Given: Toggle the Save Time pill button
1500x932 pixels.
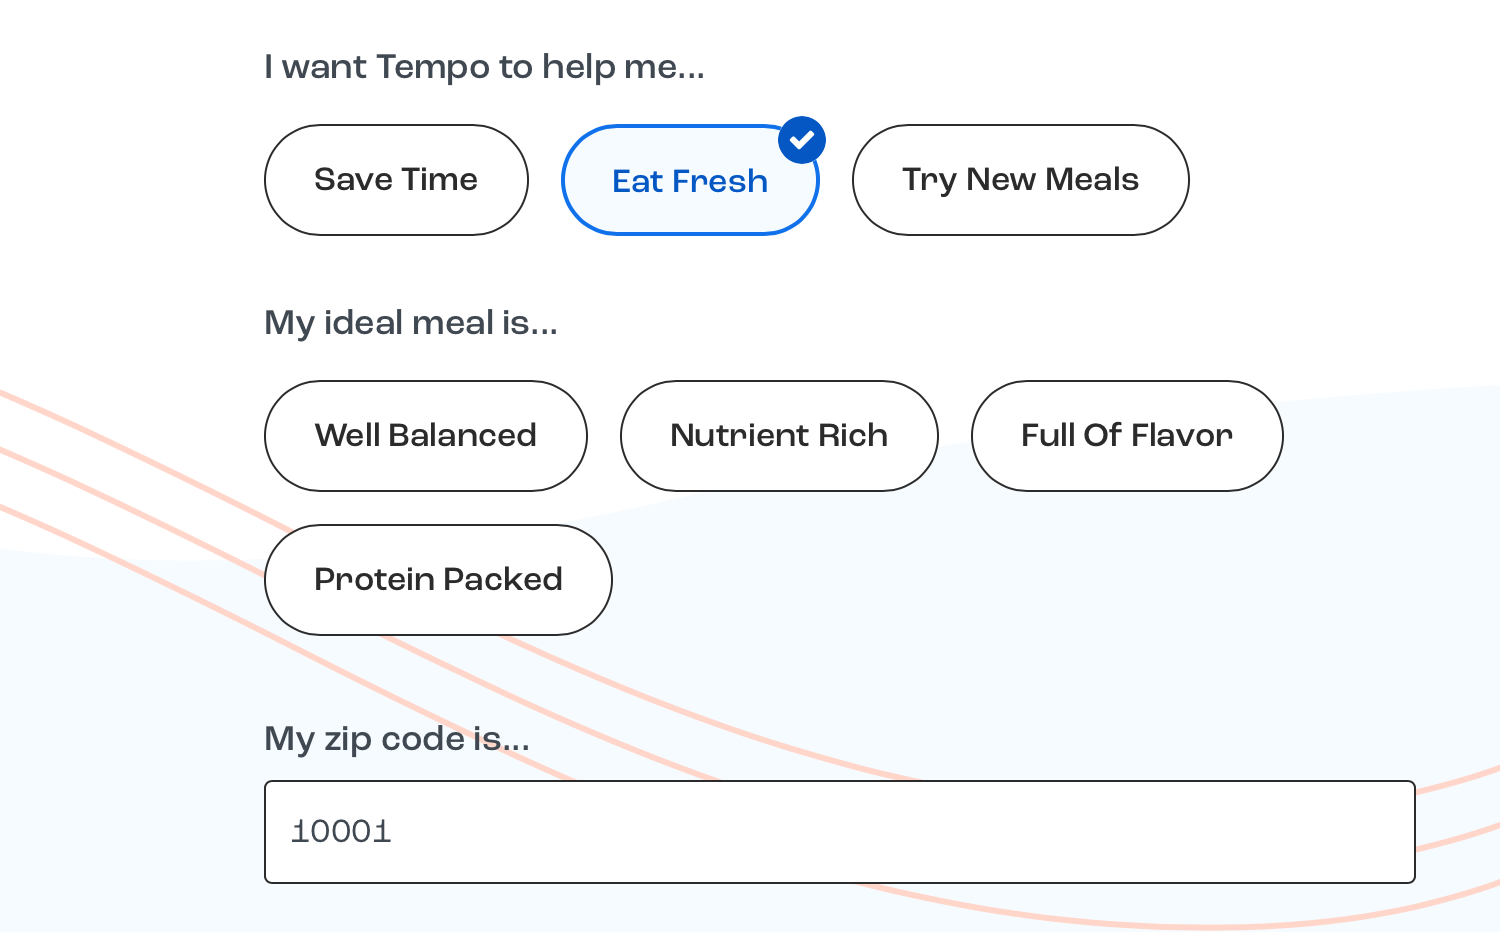Looking at the screenshot, I should pos(396,180).
